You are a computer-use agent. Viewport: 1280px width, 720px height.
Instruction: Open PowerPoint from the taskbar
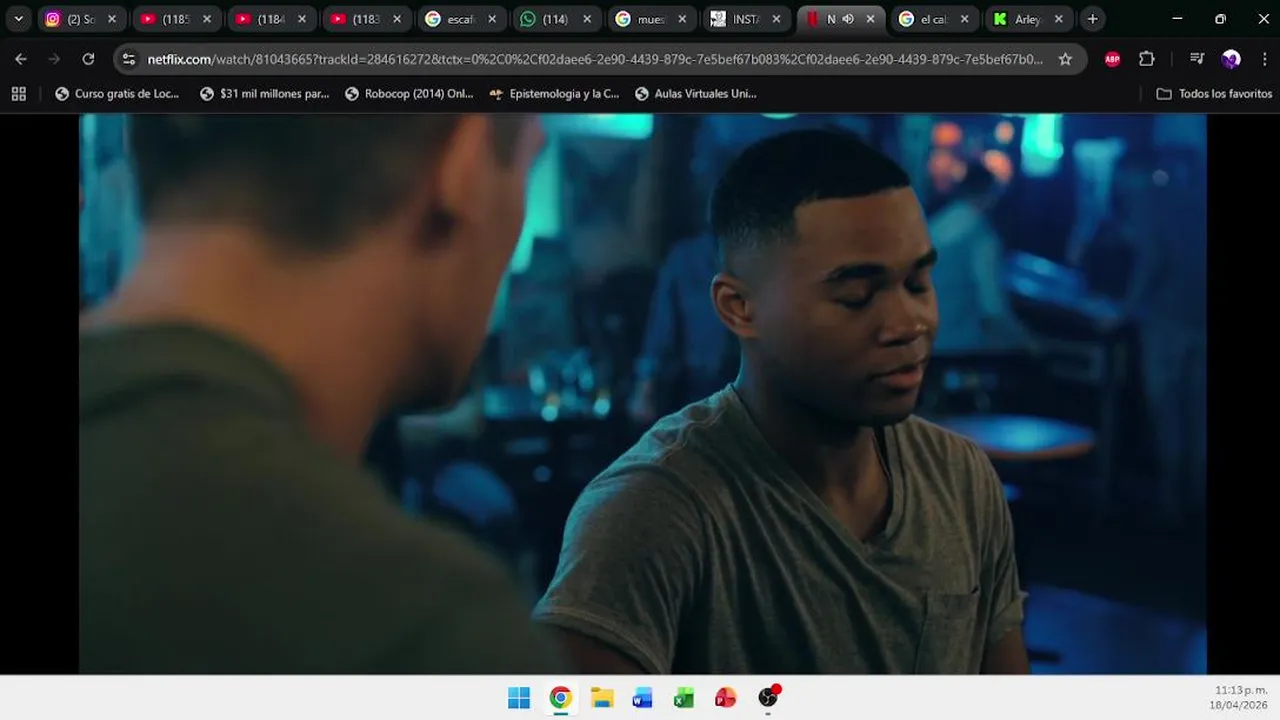click(726, 698)
